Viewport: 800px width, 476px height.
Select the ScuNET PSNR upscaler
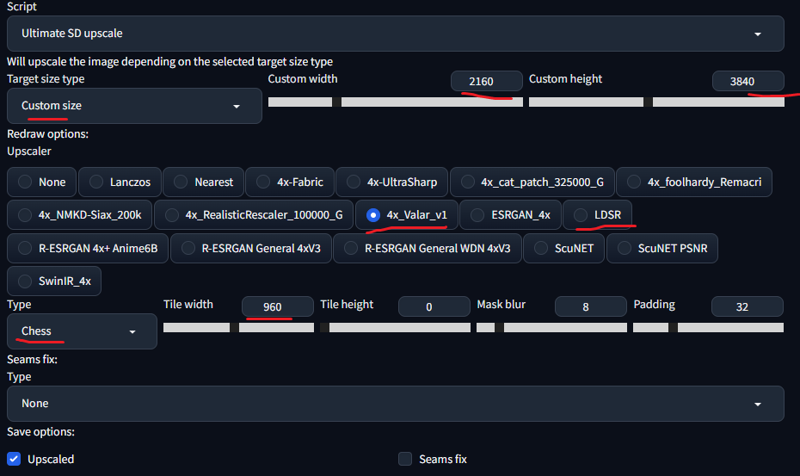[x=662, y=248]
